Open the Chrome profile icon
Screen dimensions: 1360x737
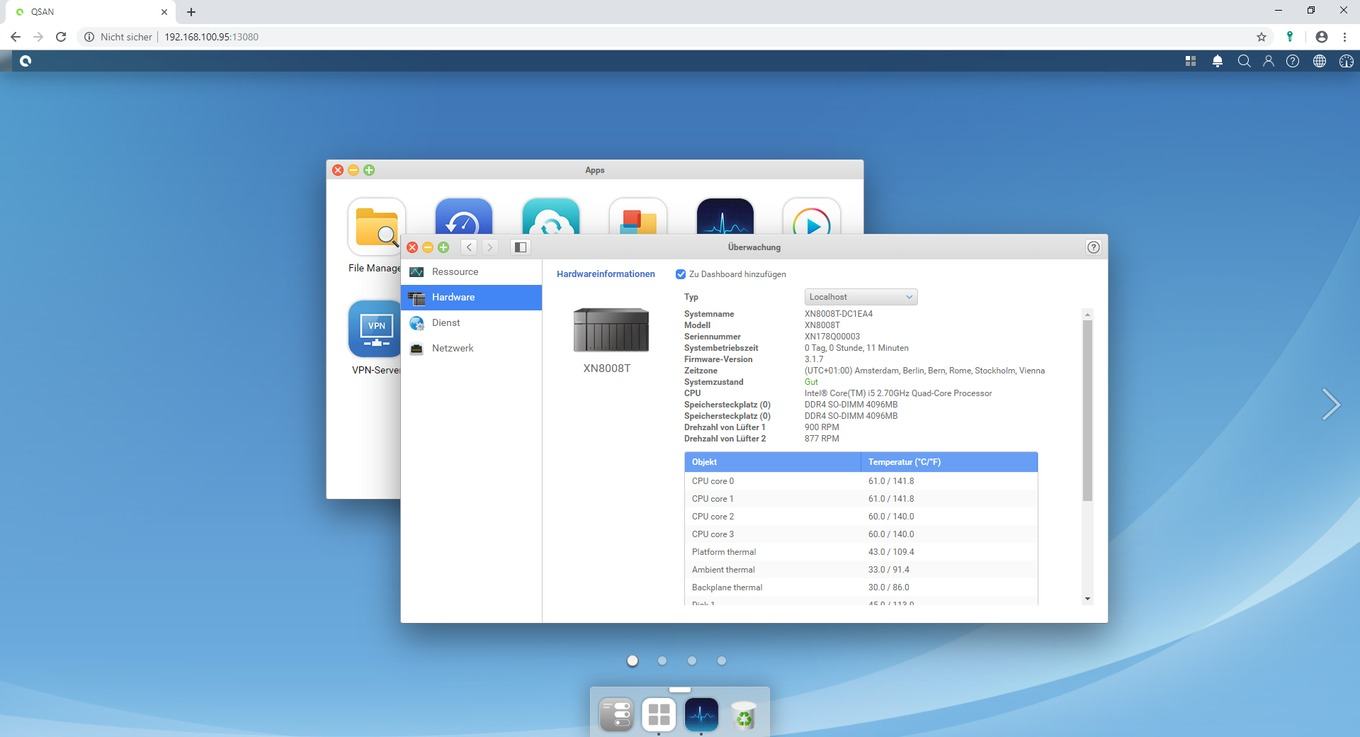(1321, 37)
